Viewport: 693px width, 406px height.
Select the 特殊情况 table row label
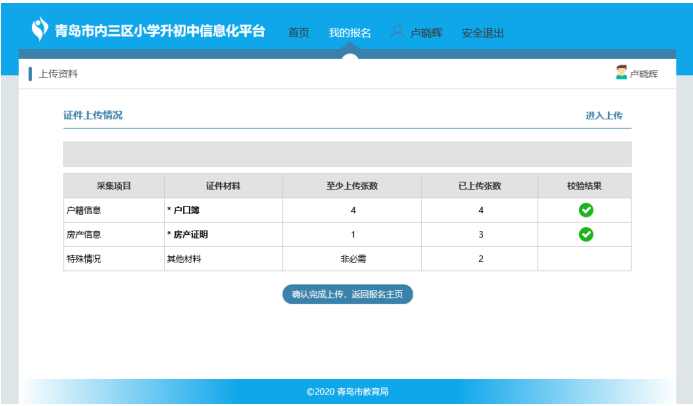tap(83, 258)
